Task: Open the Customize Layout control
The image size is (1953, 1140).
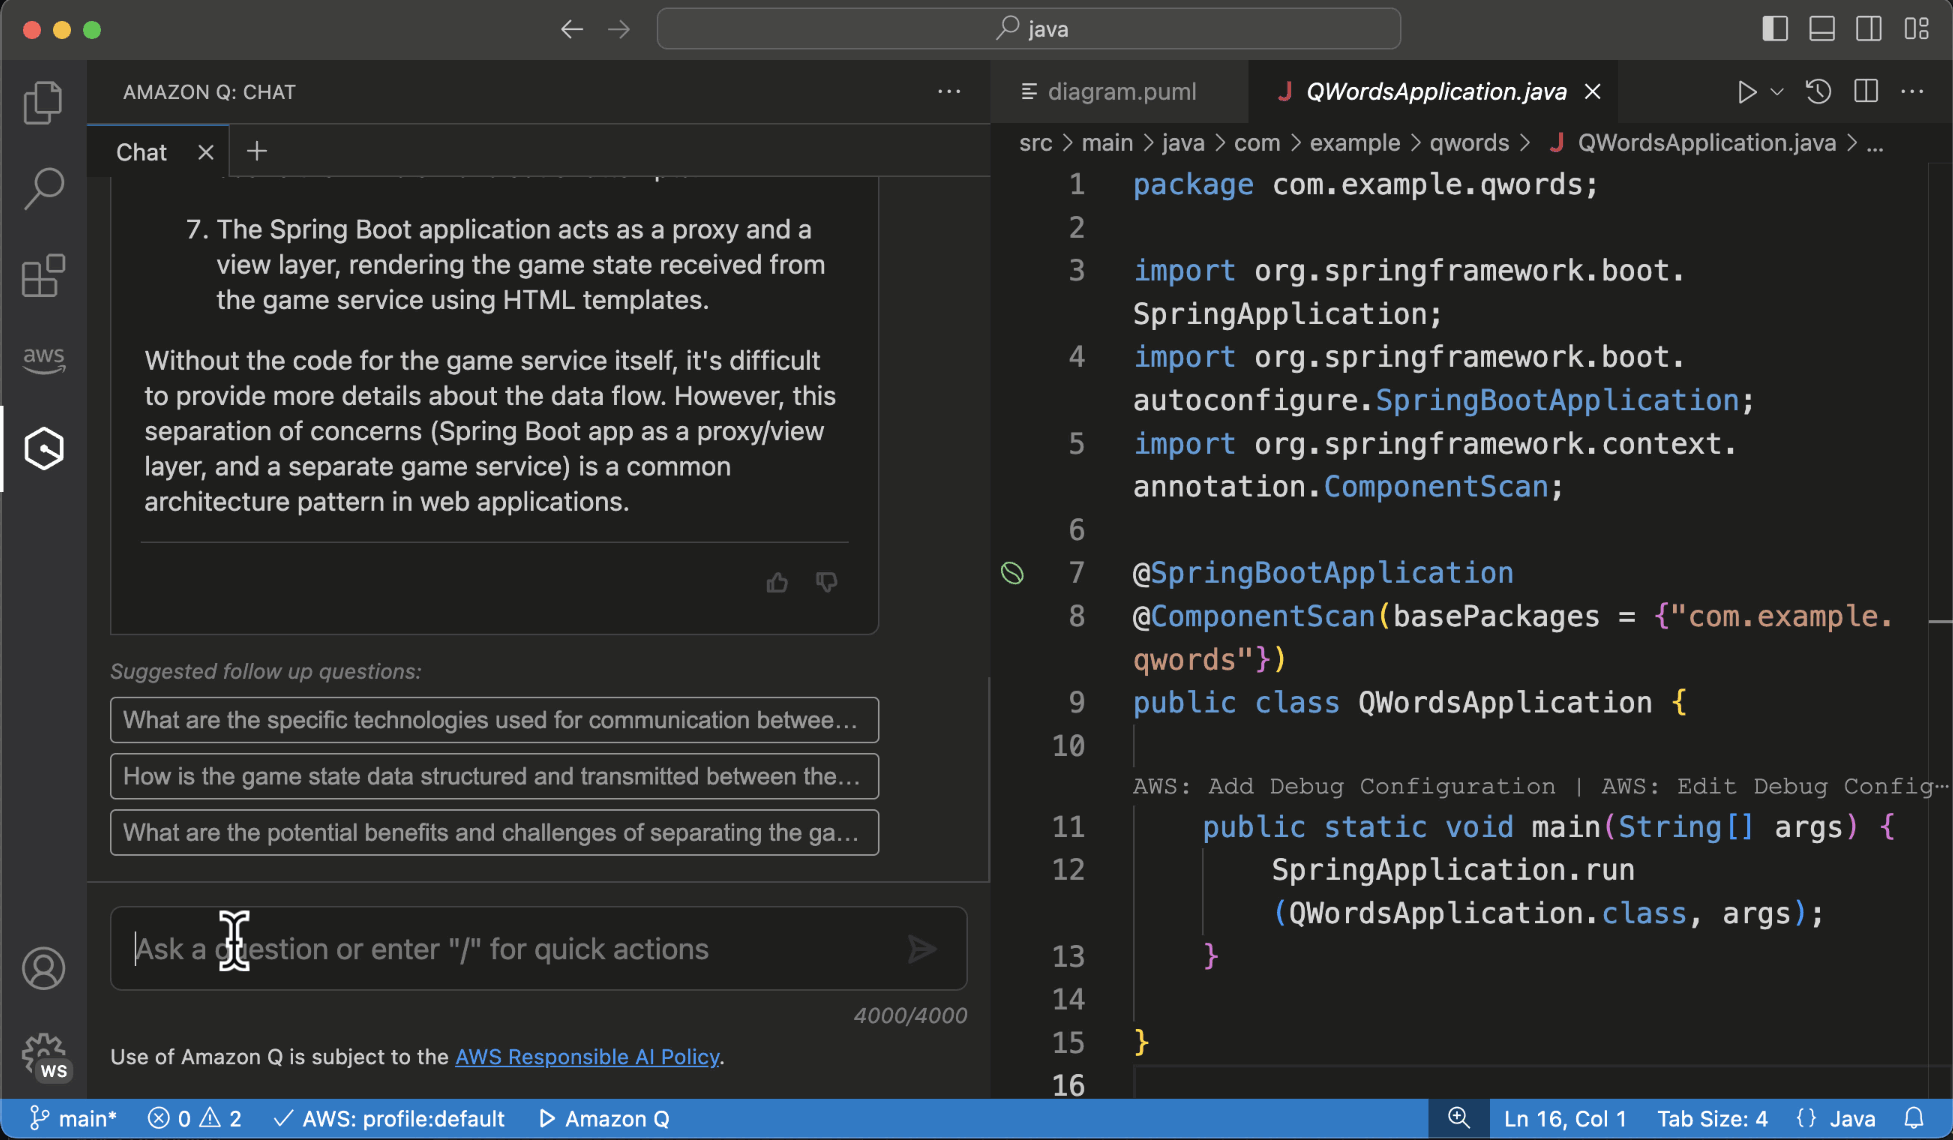Action: [x=1917, y=29]
